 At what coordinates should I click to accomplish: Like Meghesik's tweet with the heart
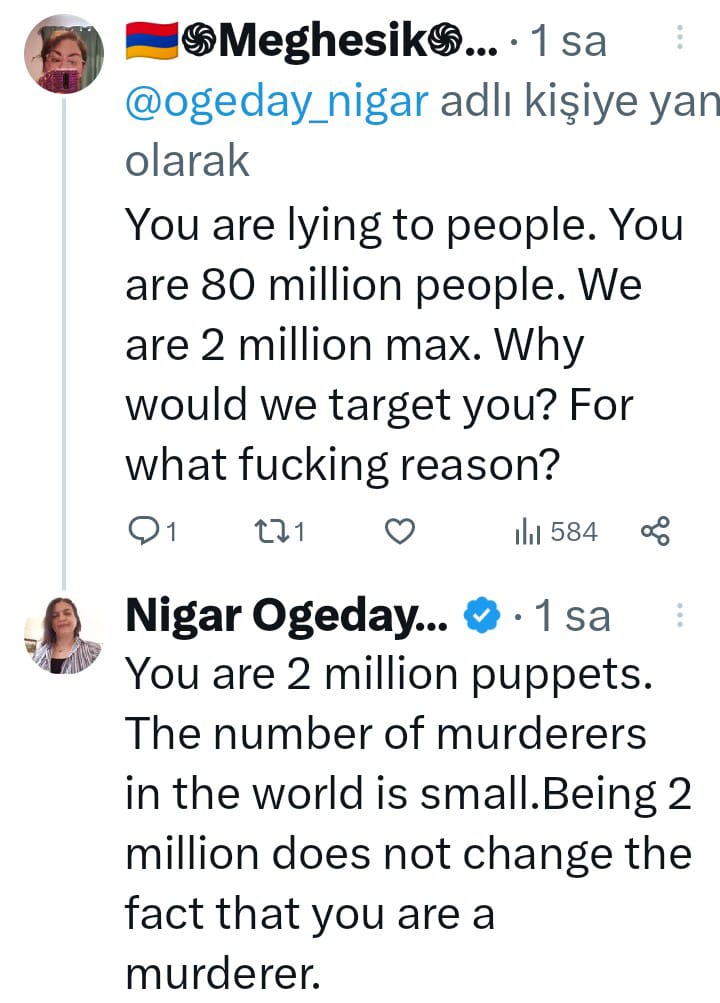400,532
